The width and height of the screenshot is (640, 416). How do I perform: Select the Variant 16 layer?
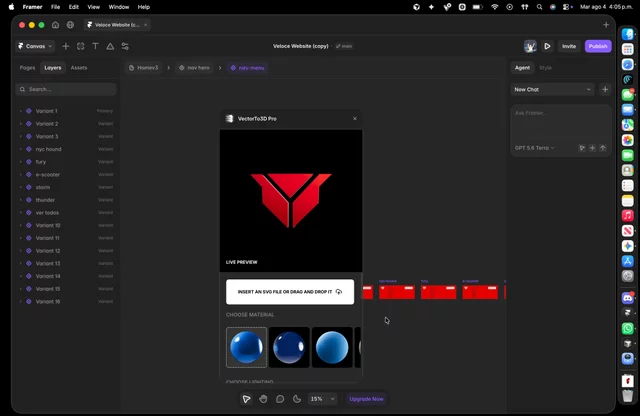[66, 301]
